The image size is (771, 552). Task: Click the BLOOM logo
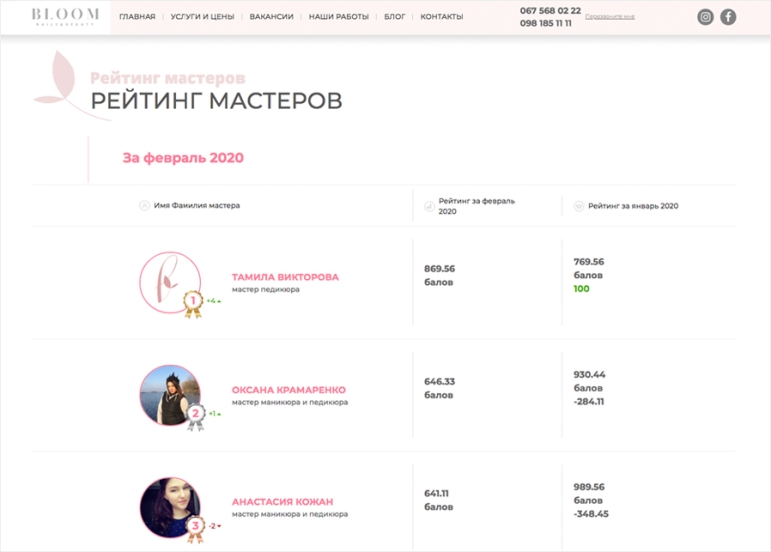[65, 16]
